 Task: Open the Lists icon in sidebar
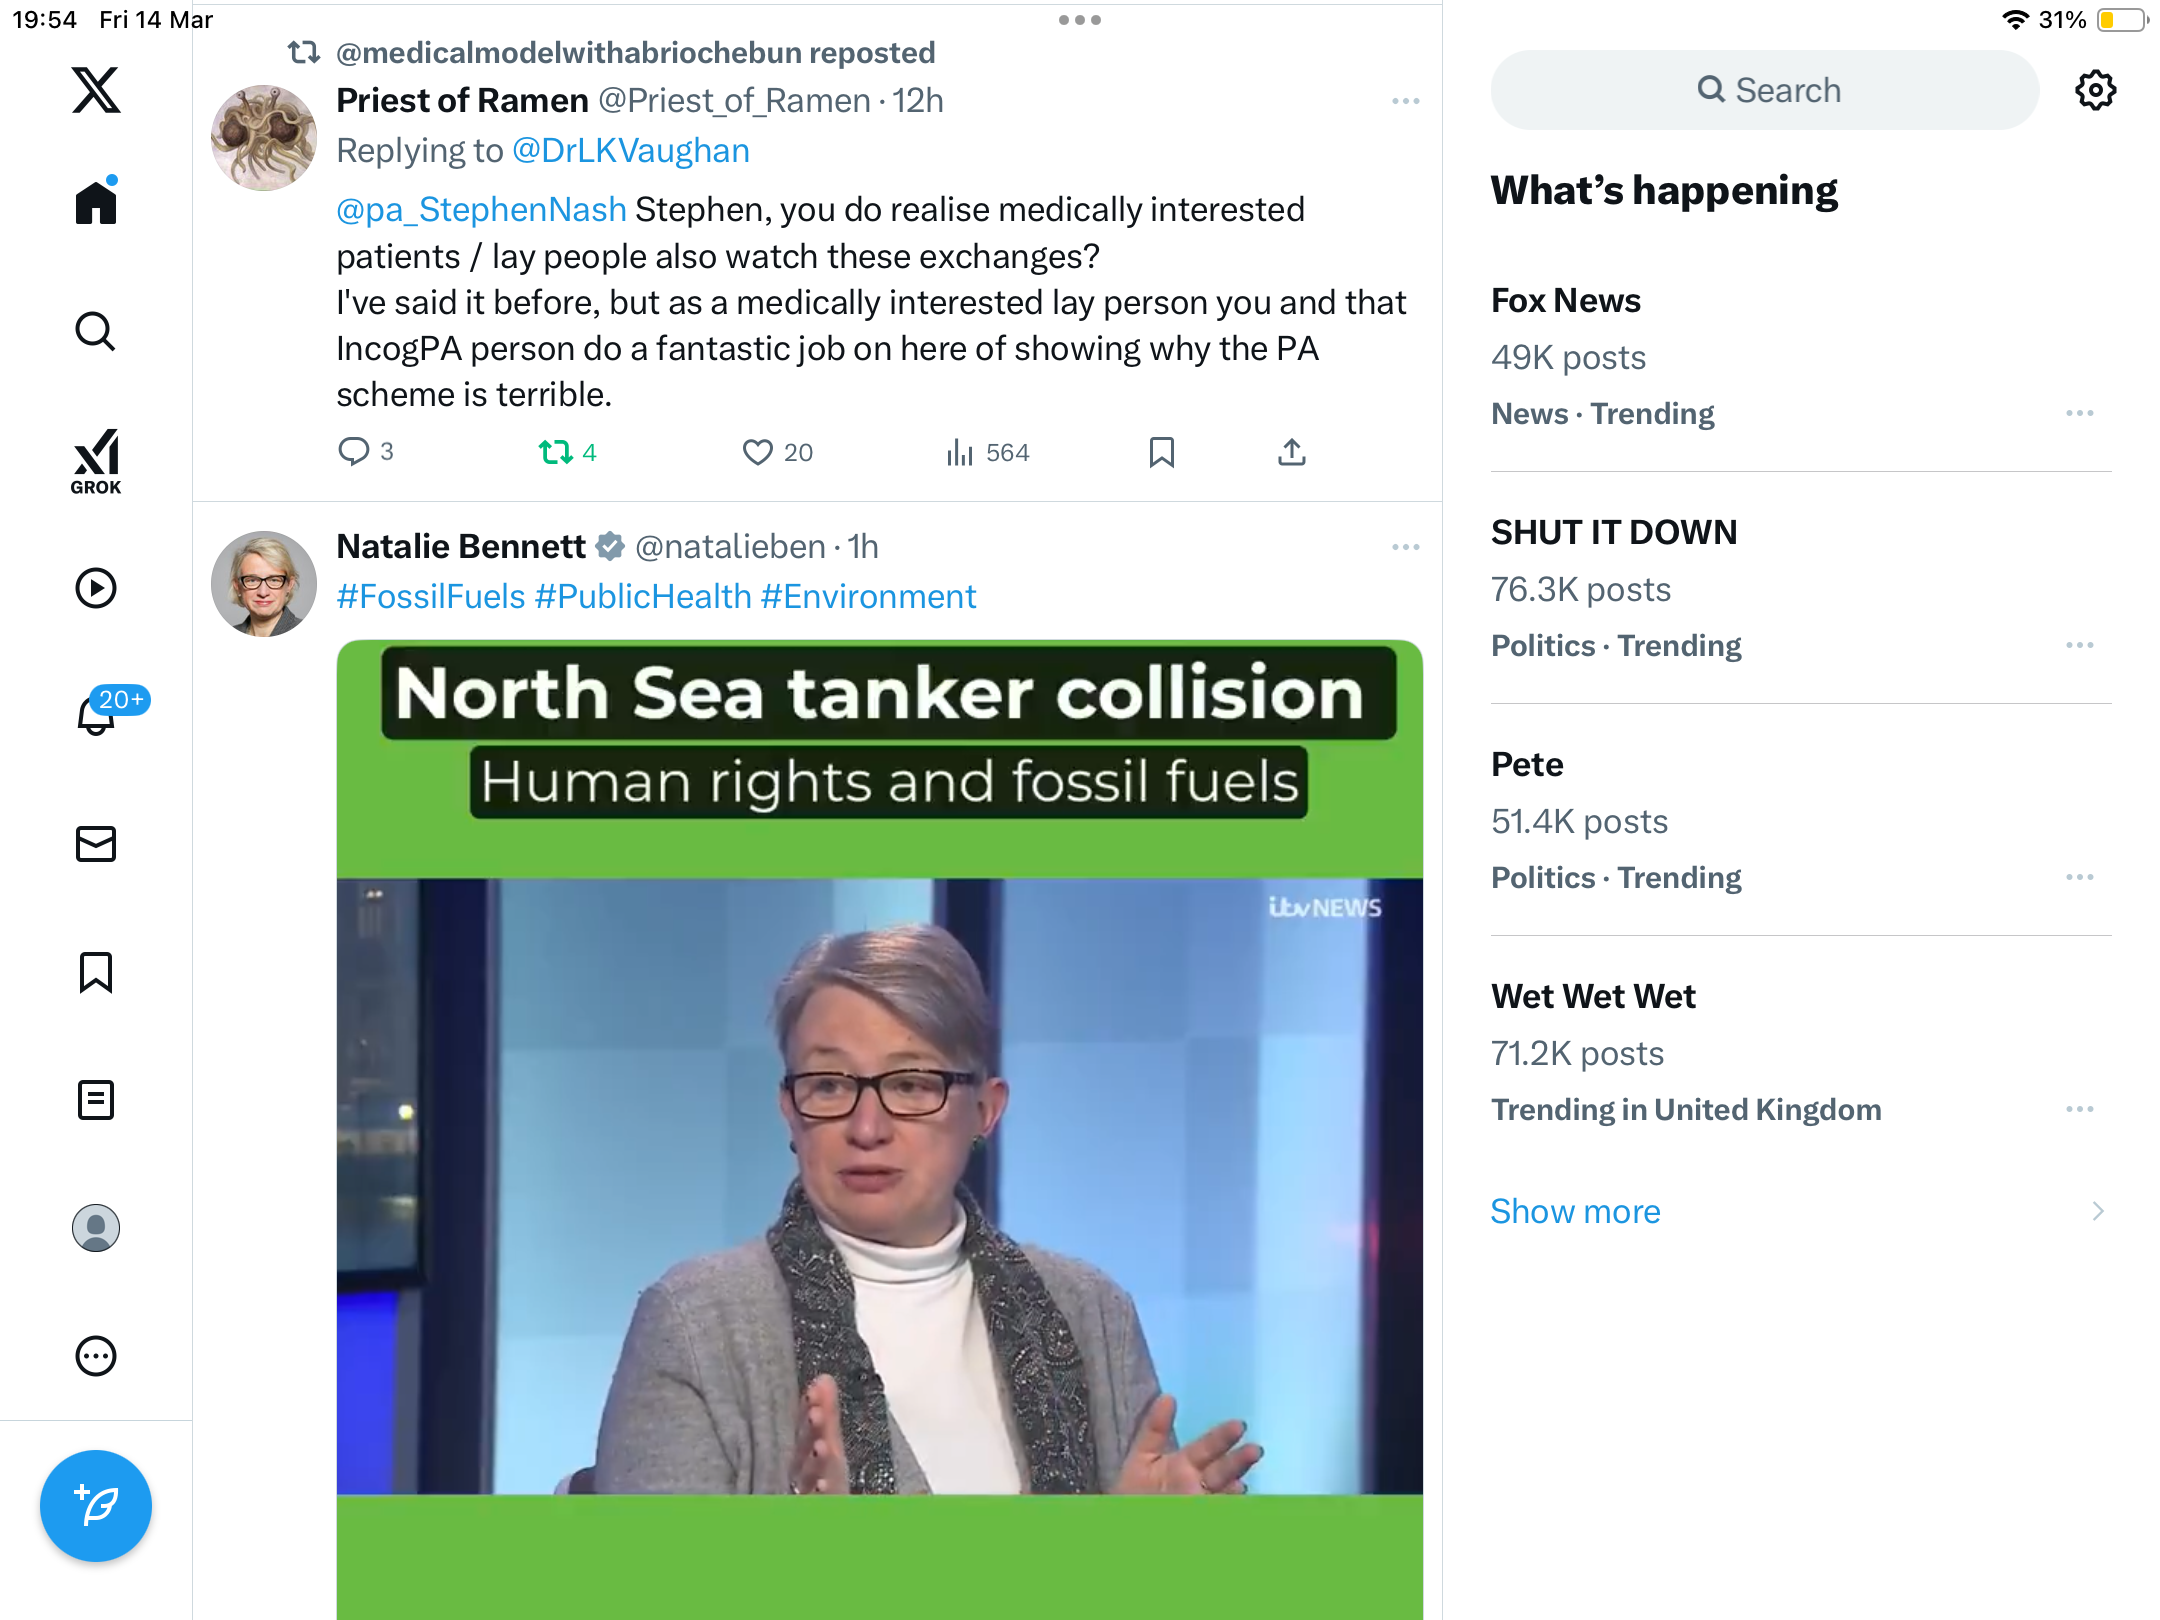tap(96, 1100)
